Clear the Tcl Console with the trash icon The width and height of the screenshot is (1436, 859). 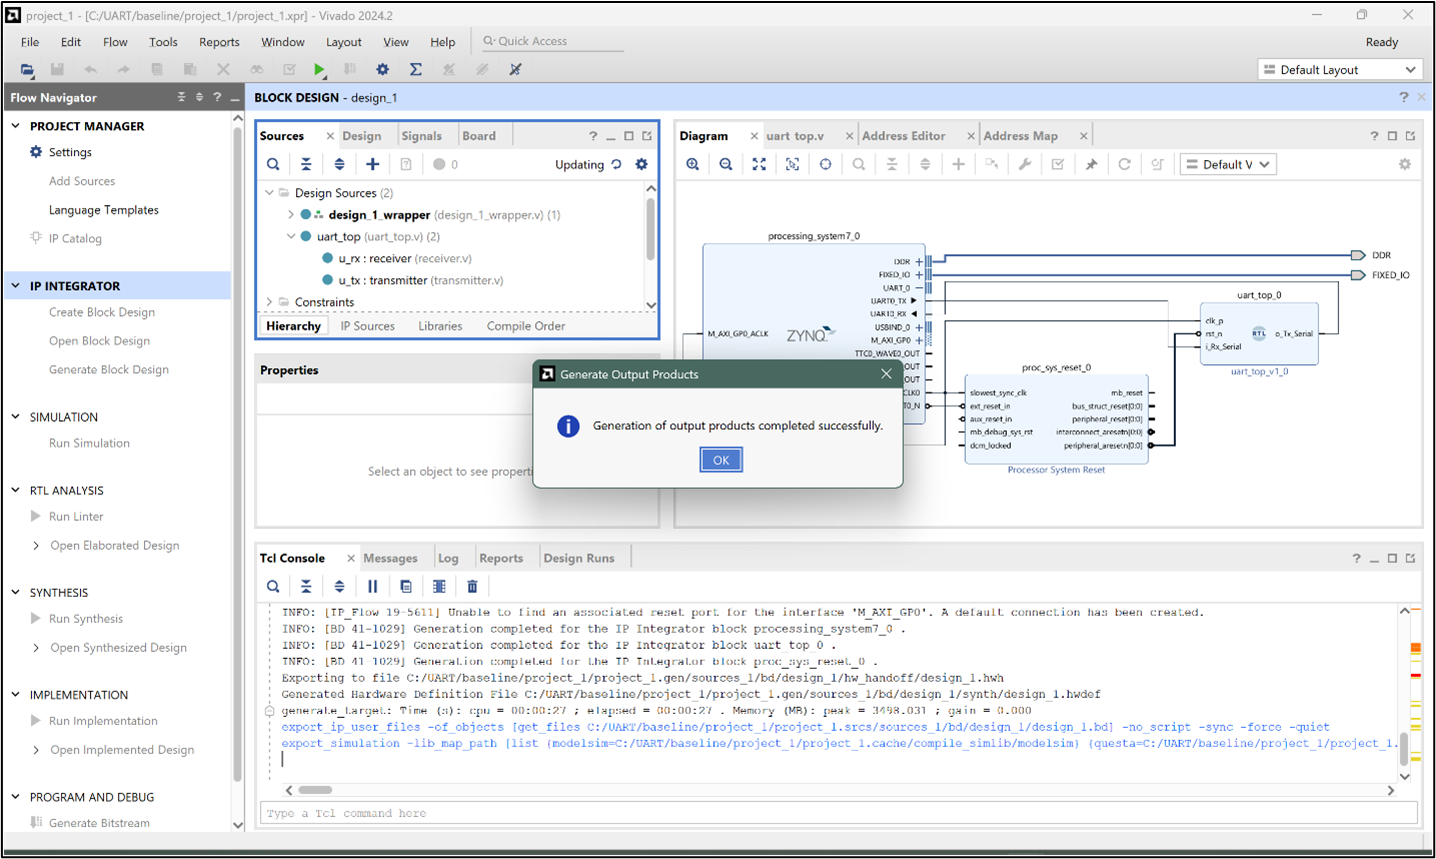coord(472,586)
